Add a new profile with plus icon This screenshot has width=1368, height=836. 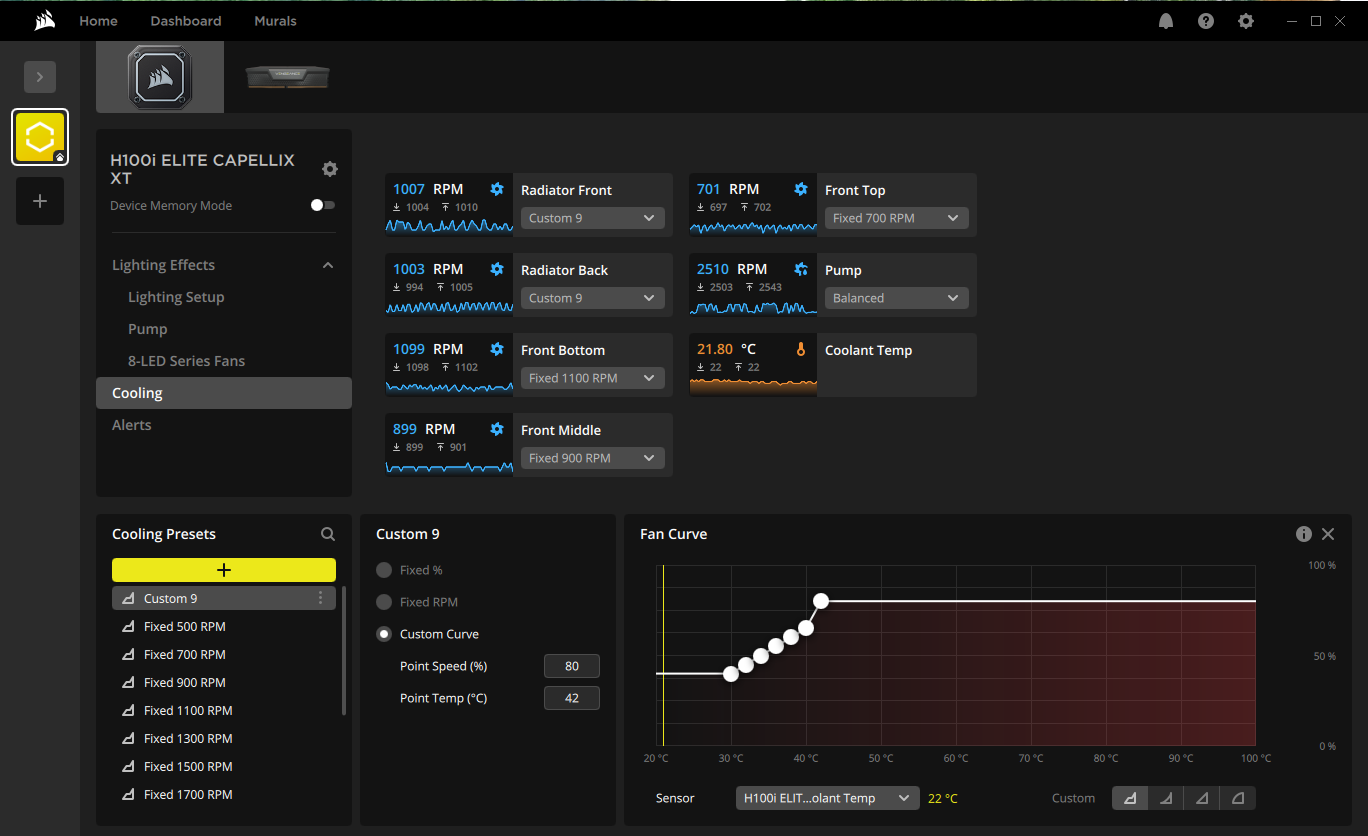[40, 201]
